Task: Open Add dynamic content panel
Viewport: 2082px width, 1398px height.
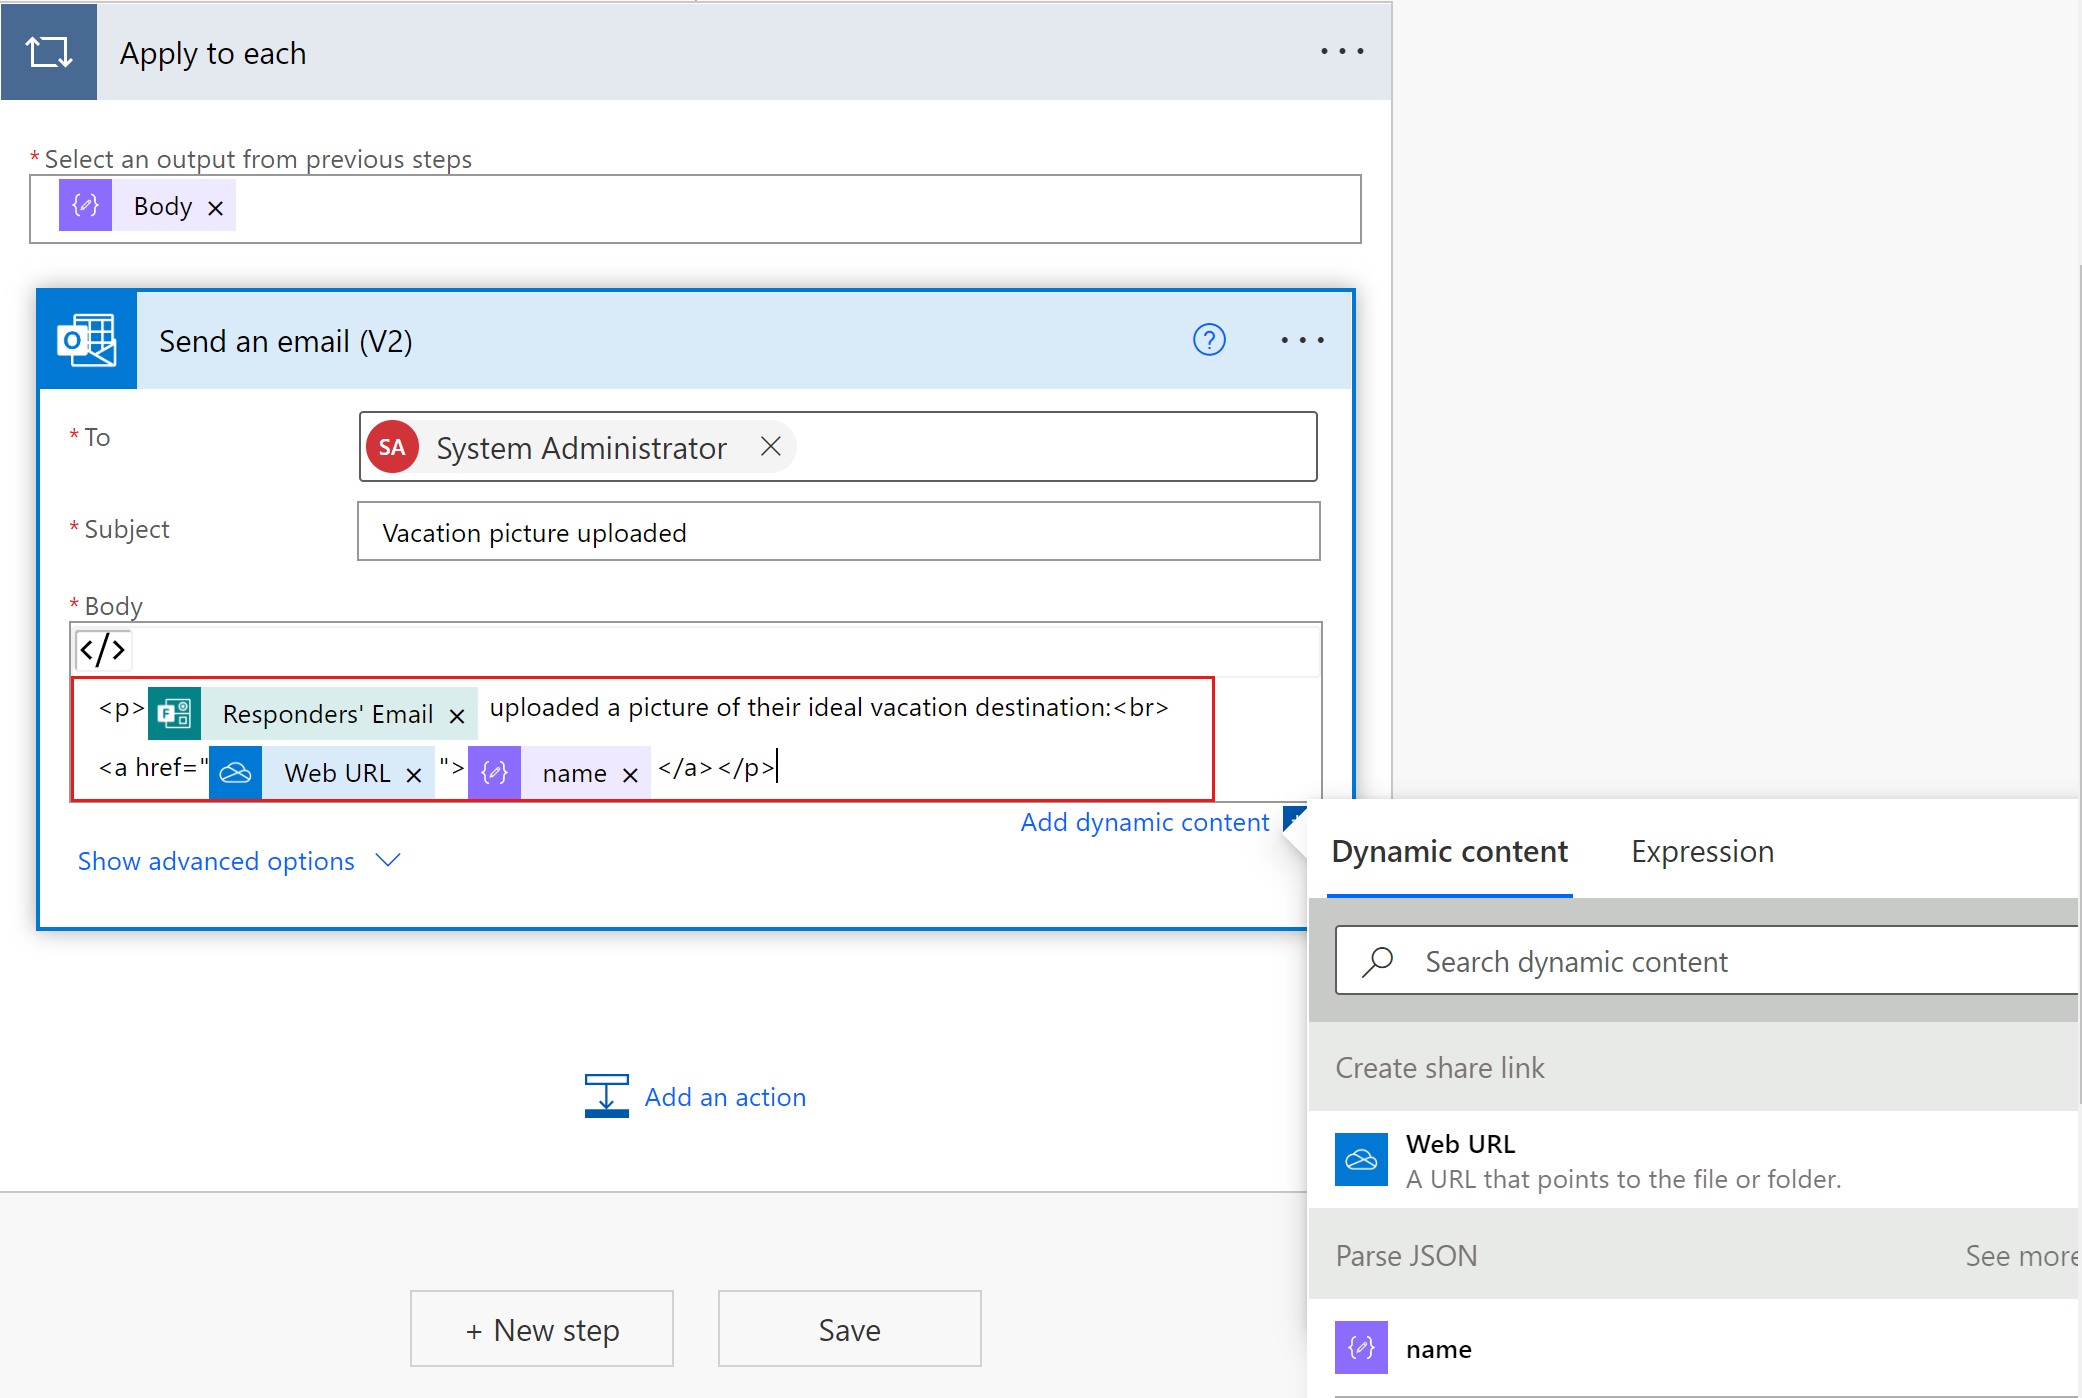Action: click(1143, 822)
